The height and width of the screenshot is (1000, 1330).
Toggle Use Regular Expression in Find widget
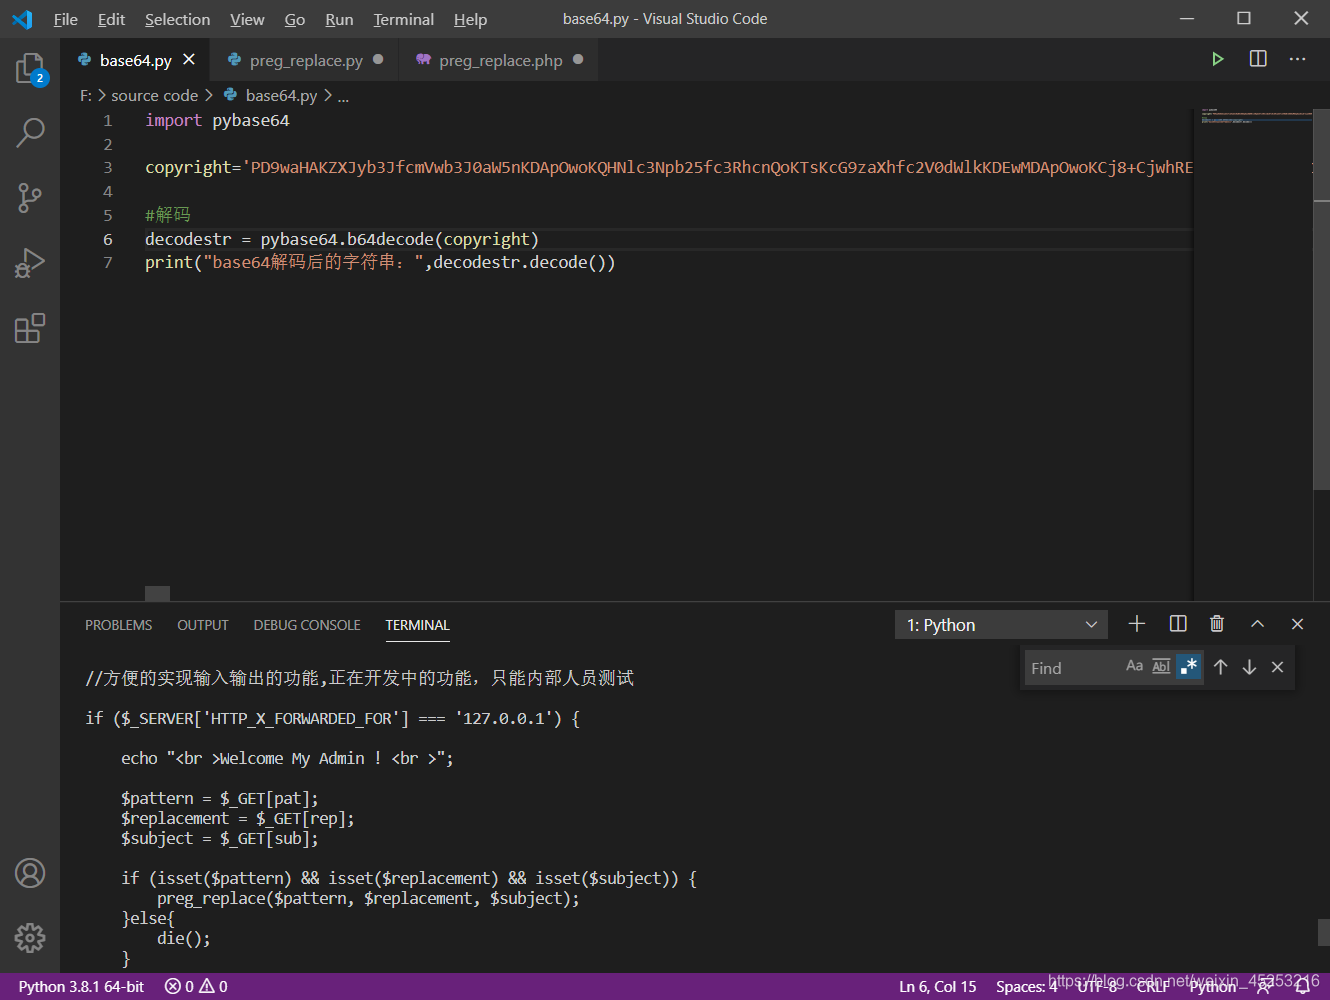point(1188,666)
